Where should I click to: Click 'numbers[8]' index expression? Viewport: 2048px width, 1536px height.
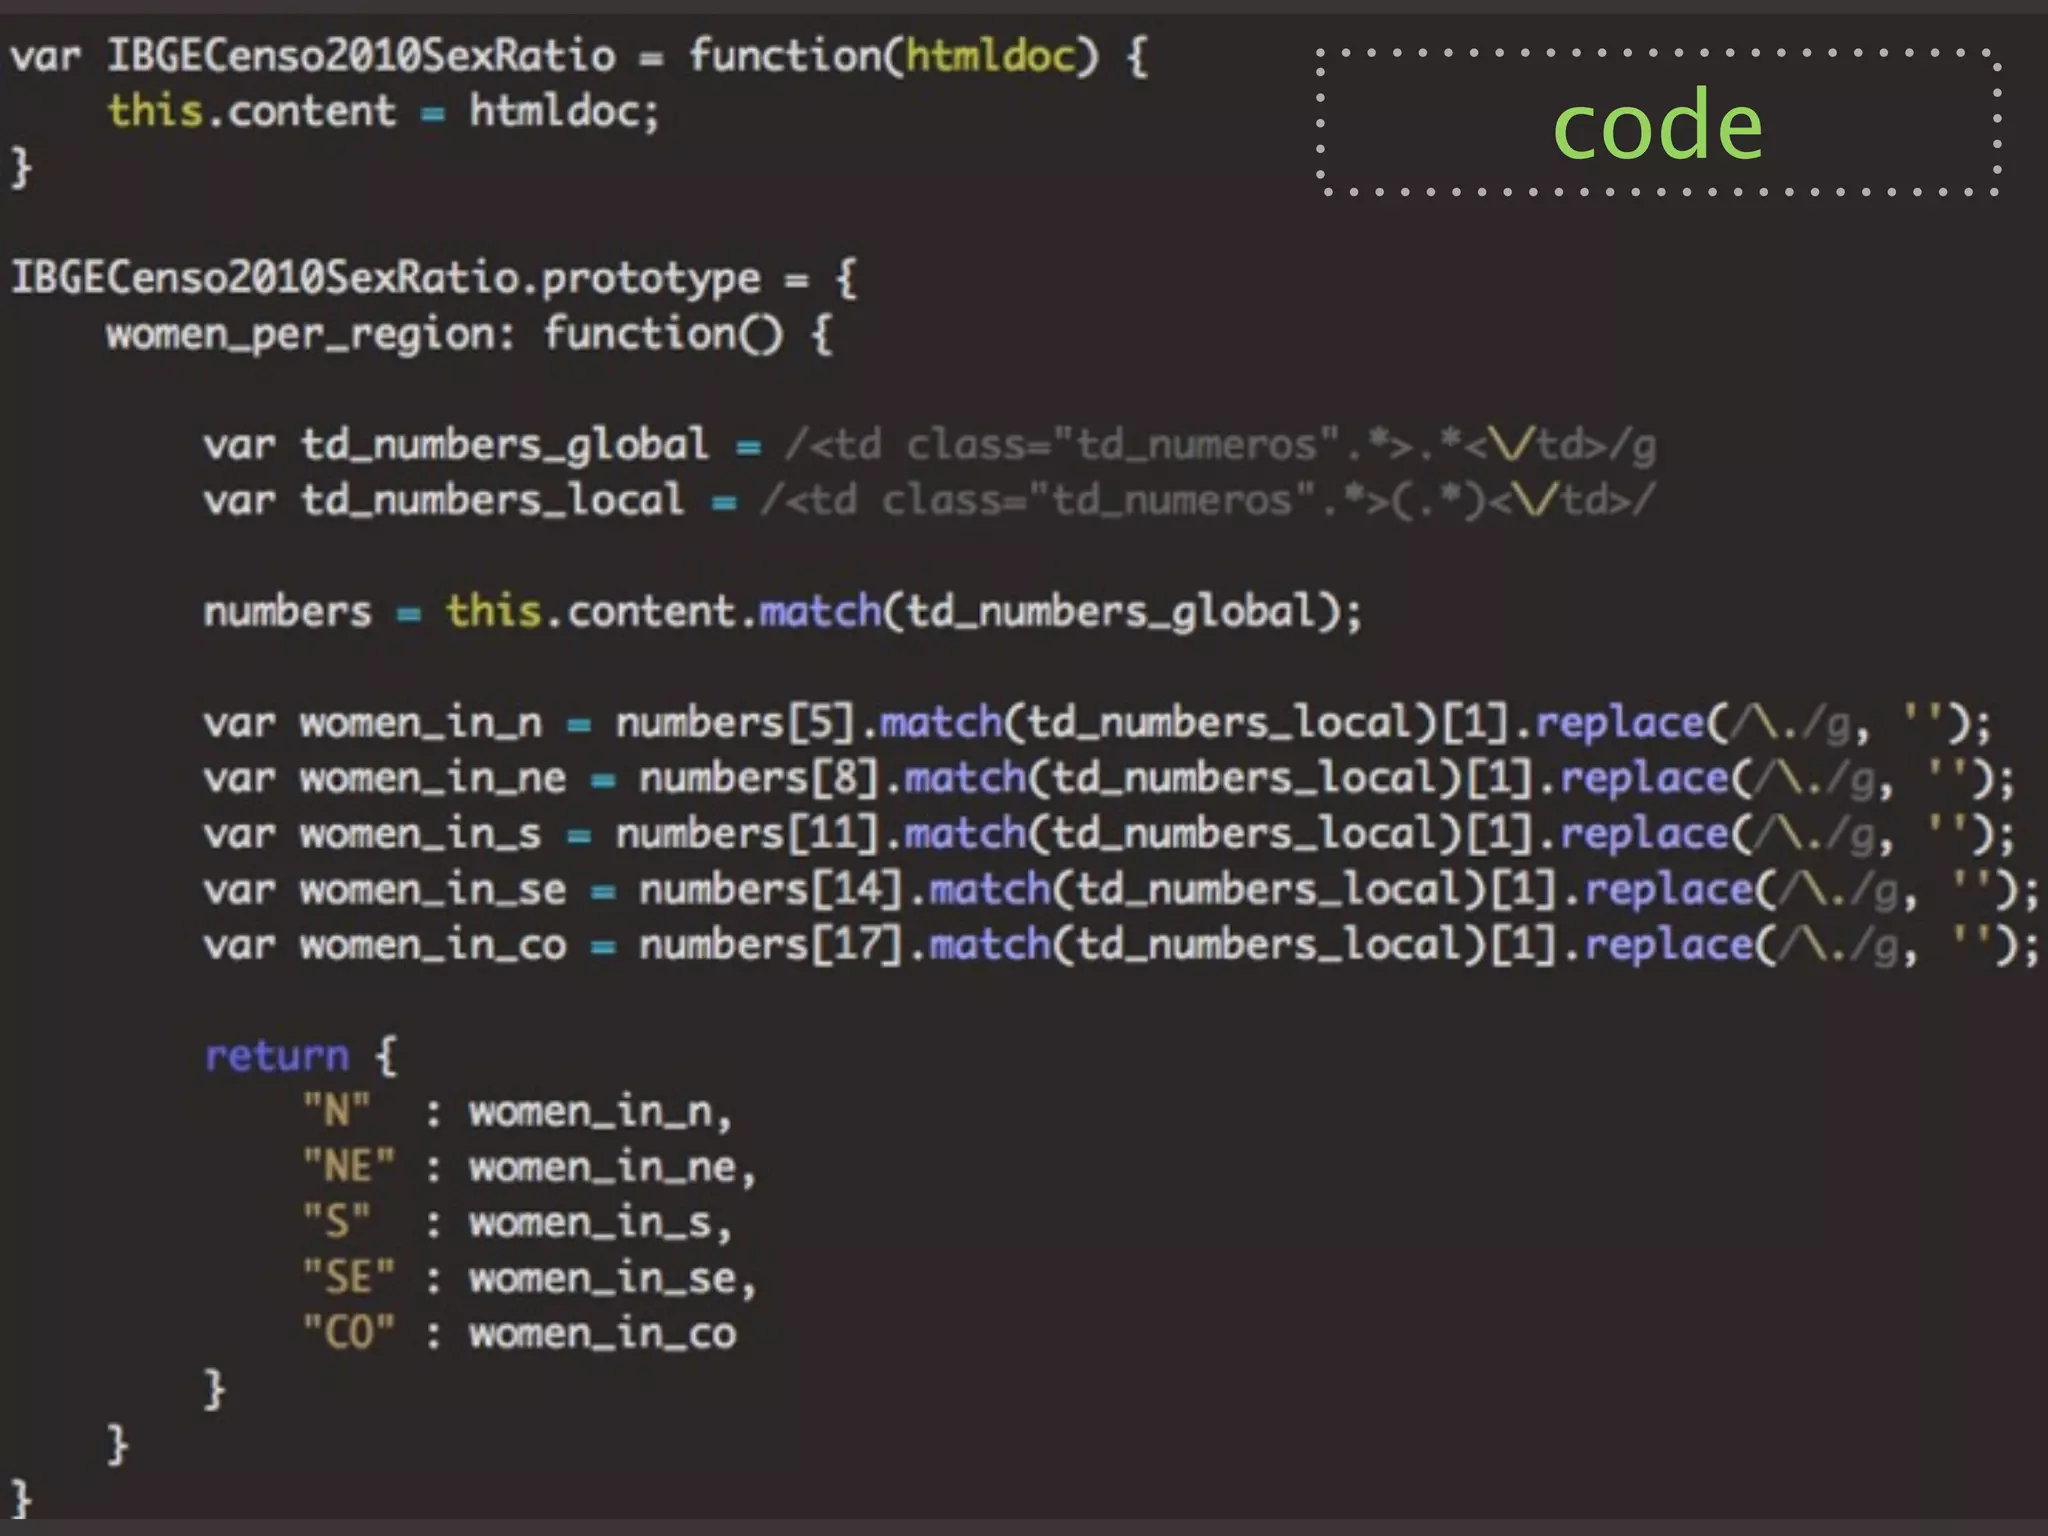760,778
